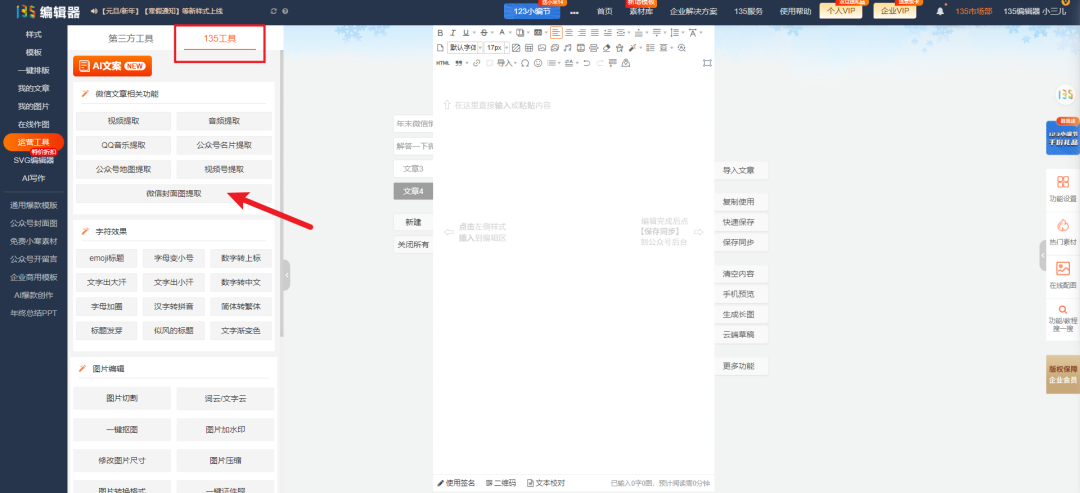Open 热门素材 flame icon in right sidebar
This screenshot has width=1080, height=493.
(x=1063, y=232)
